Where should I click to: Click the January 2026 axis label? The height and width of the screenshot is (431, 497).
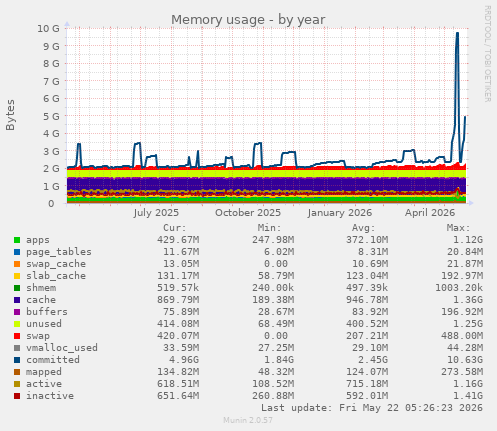pyautogui.click(x=340, y=213)
